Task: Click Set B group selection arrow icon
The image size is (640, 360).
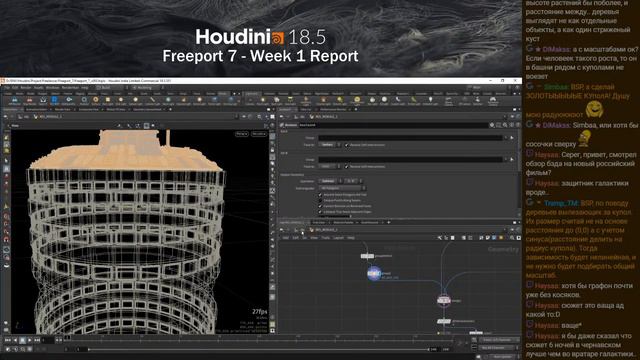Action: click(512, 160)
